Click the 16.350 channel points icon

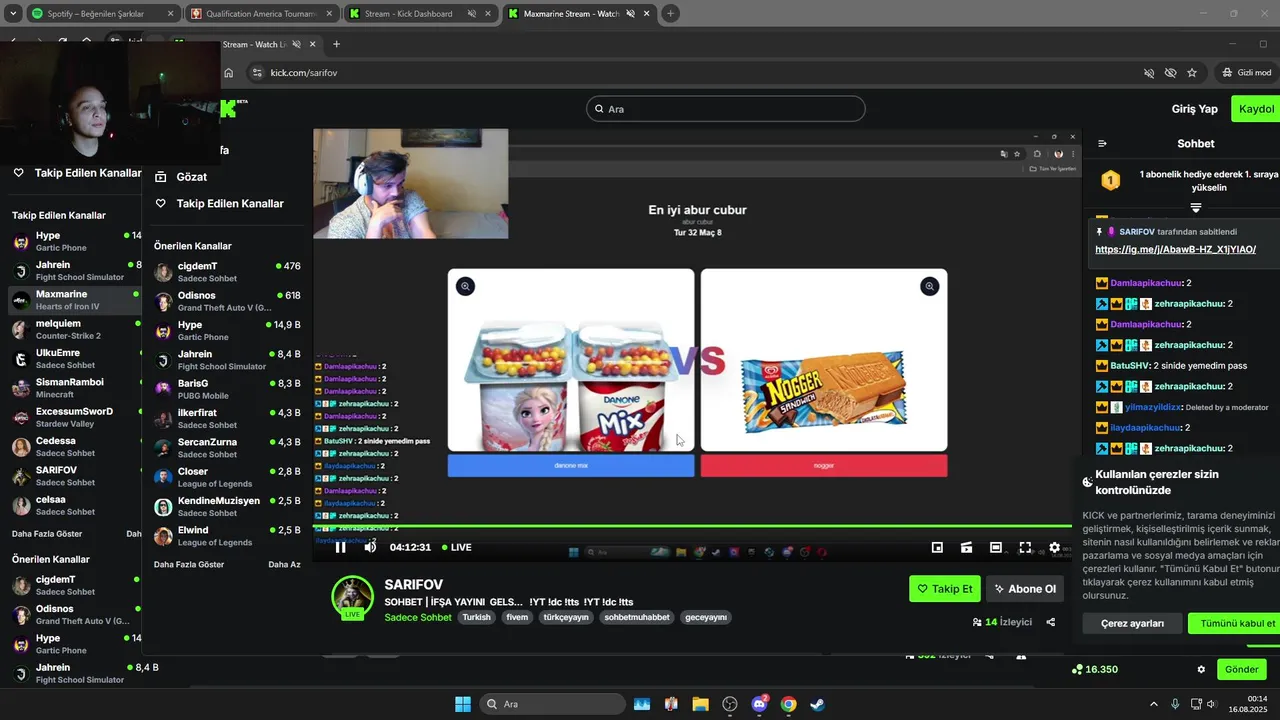pyautogui.click(x=1077, y=669)
